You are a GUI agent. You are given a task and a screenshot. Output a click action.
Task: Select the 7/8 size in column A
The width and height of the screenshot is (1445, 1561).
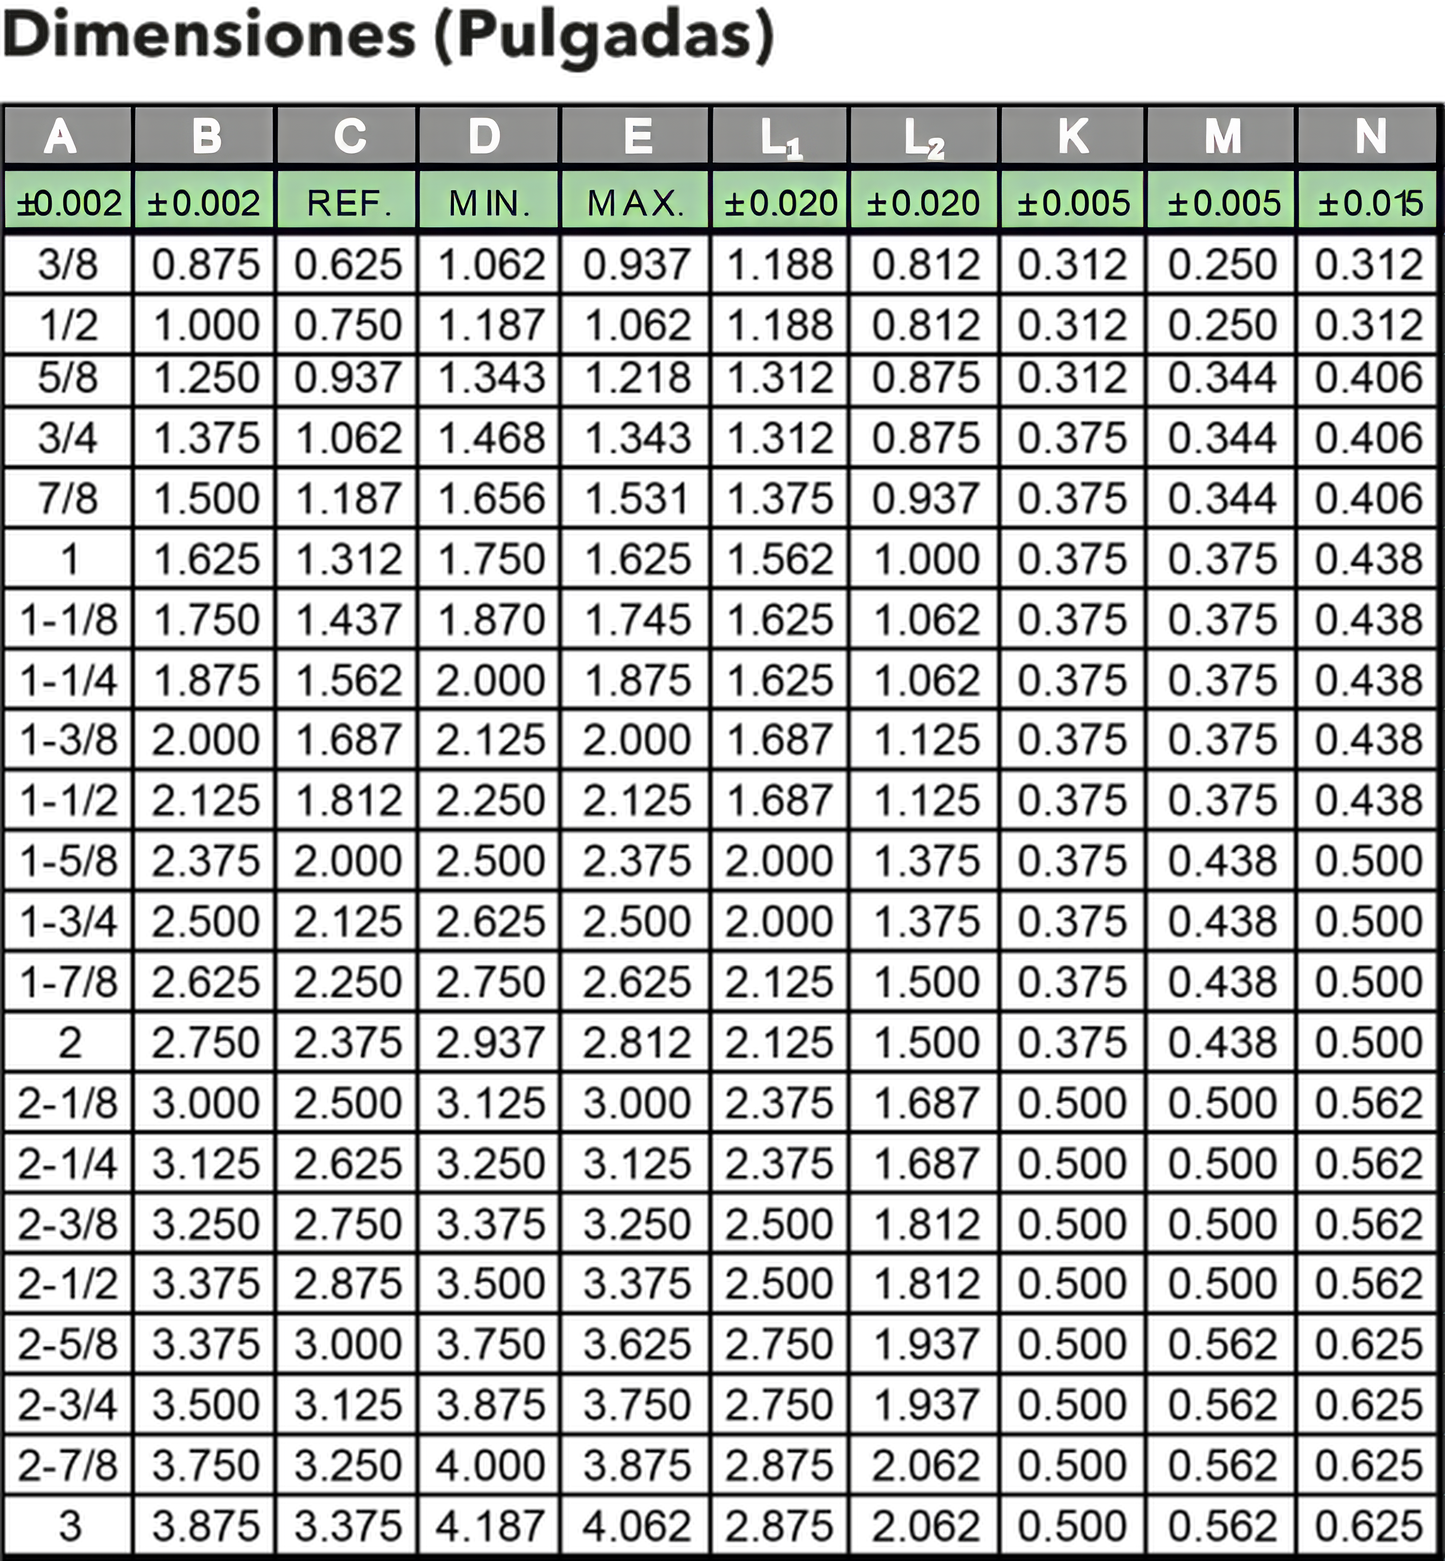point(68,498)
